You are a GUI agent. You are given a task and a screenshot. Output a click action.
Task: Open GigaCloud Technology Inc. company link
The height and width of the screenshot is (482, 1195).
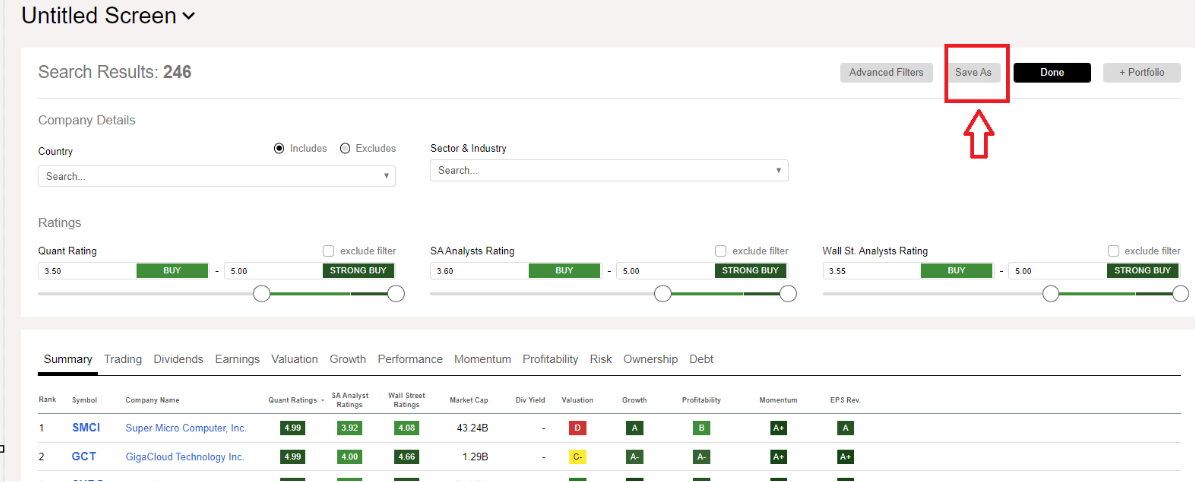(x=184, y=457)
